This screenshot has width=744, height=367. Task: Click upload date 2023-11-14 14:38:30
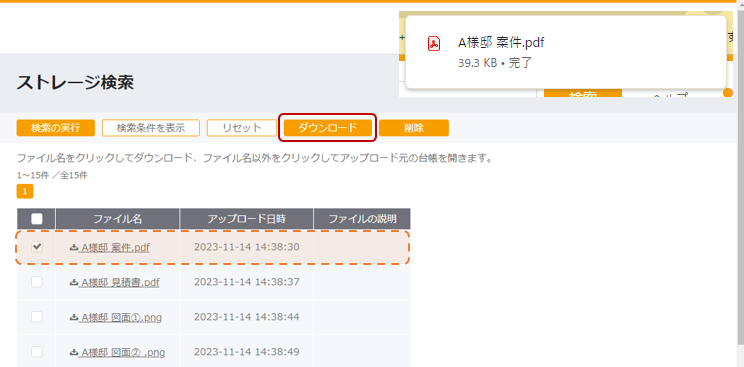(x=247, y=247)
